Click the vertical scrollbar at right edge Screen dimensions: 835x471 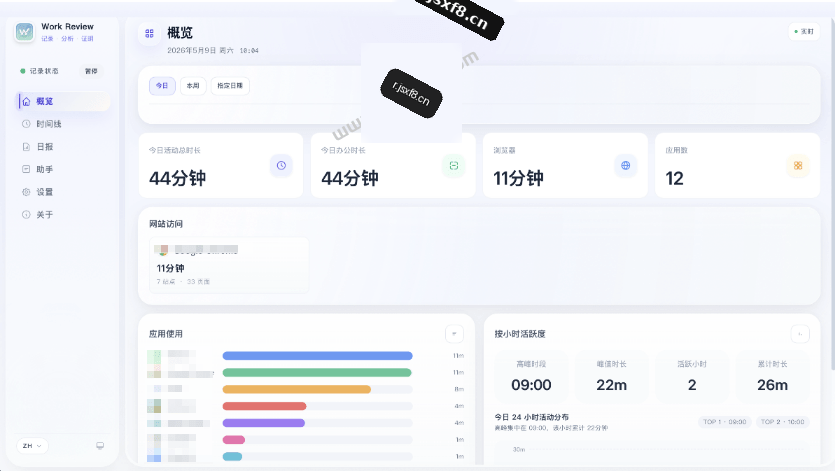(832, 193)
